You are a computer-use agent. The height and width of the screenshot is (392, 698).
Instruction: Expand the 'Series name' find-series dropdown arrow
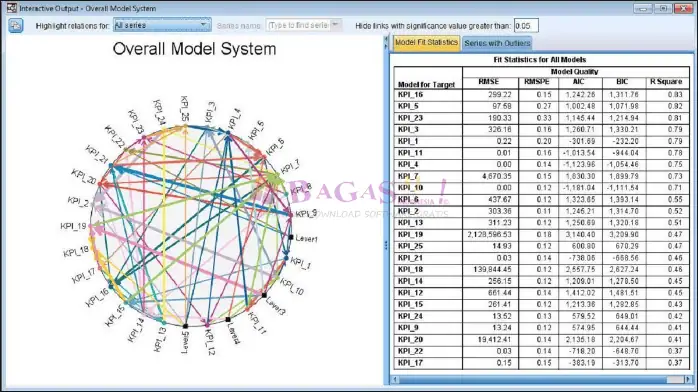coord(336,25)
